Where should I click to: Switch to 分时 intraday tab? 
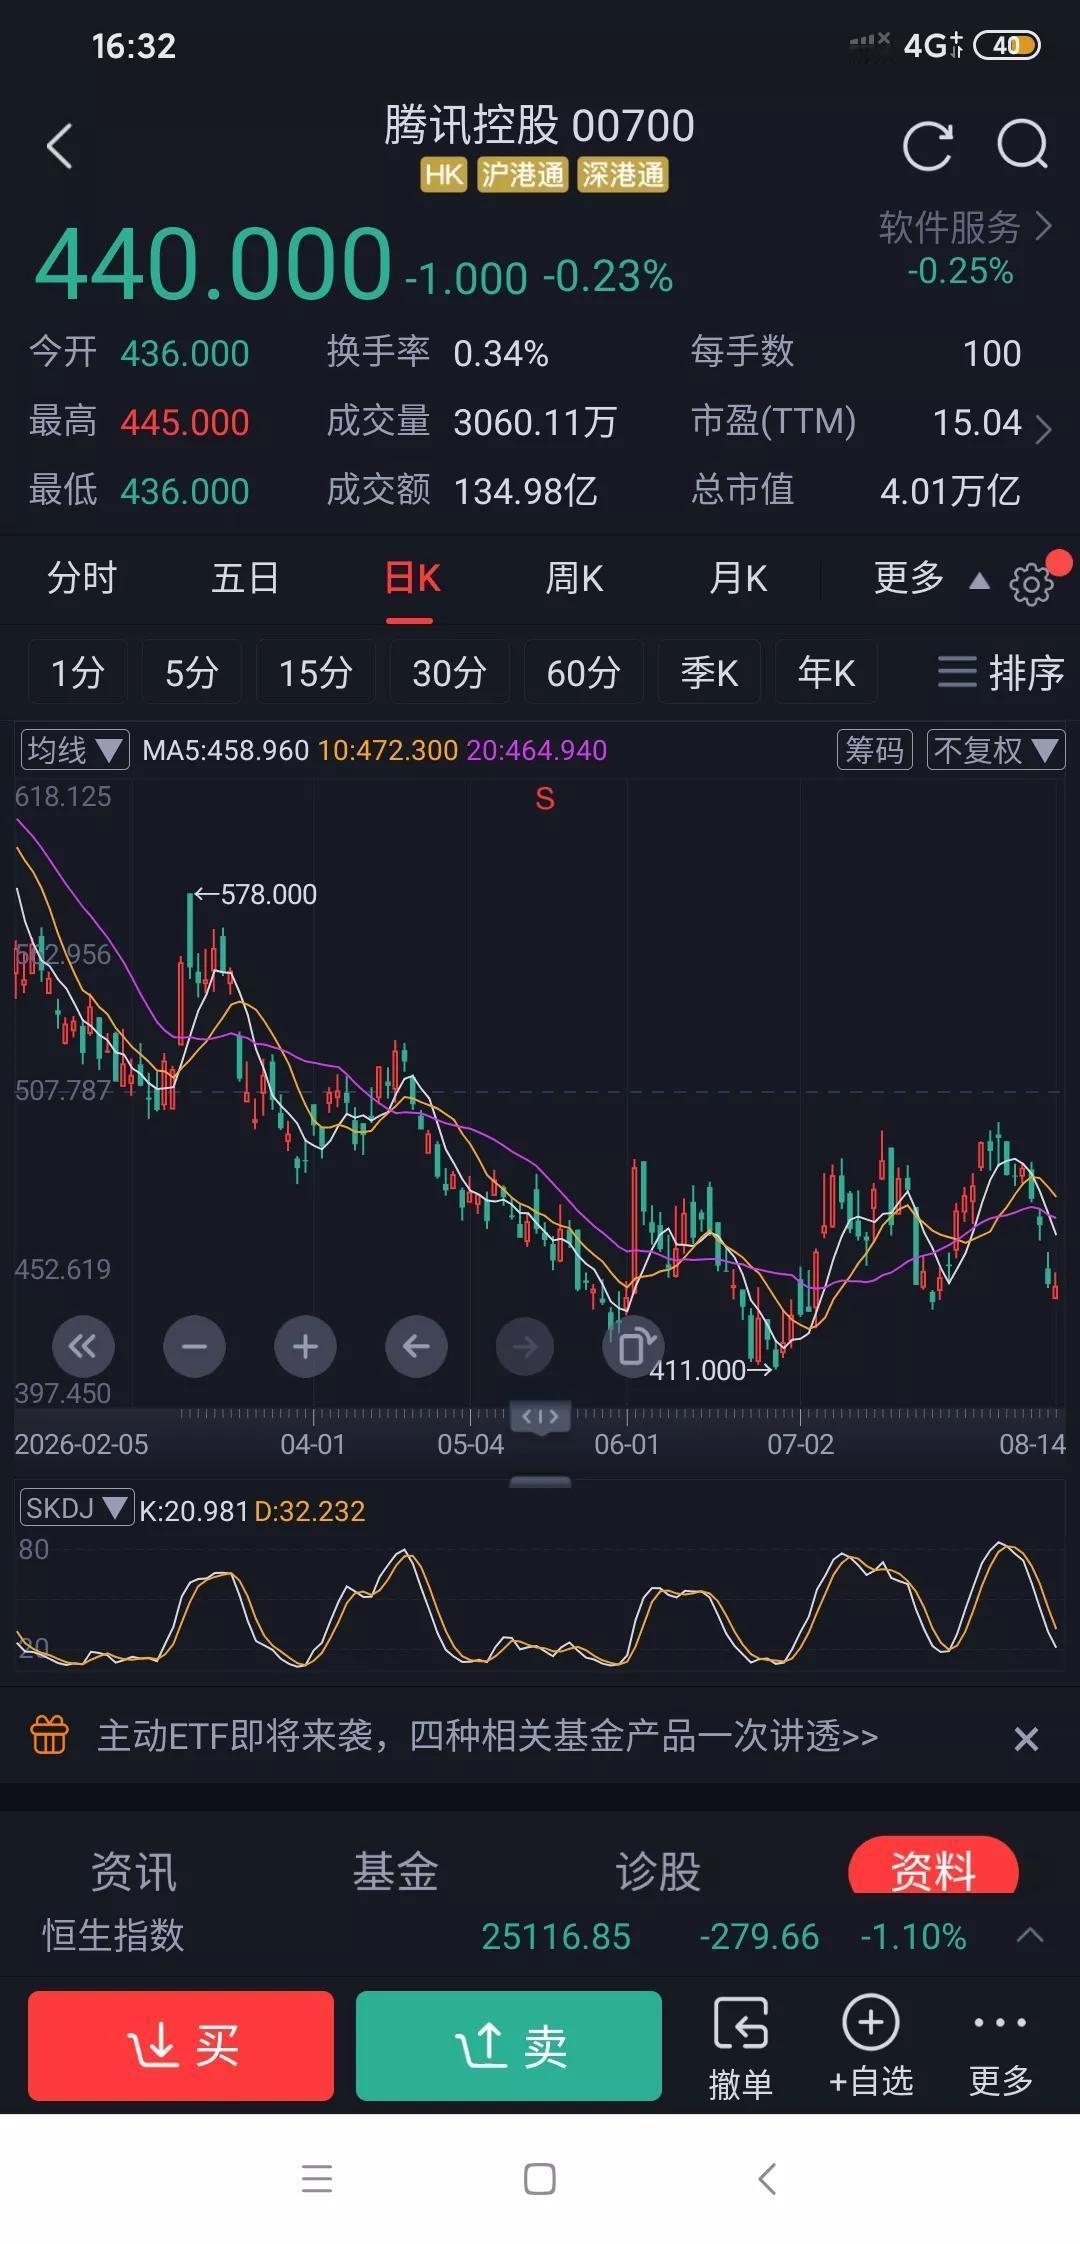(x=82, y=578)
